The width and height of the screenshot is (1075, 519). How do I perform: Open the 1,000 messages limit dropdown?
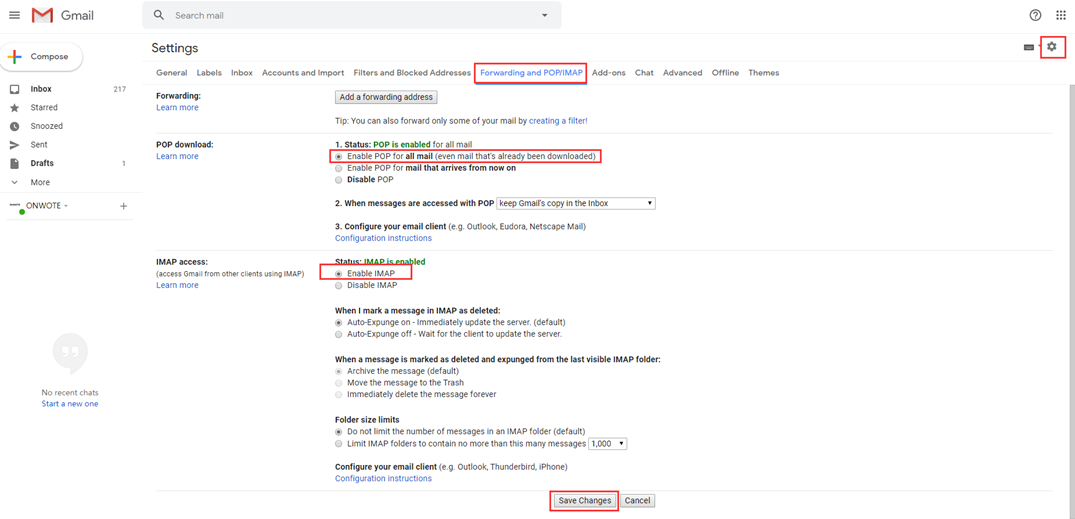pos(607,444)
